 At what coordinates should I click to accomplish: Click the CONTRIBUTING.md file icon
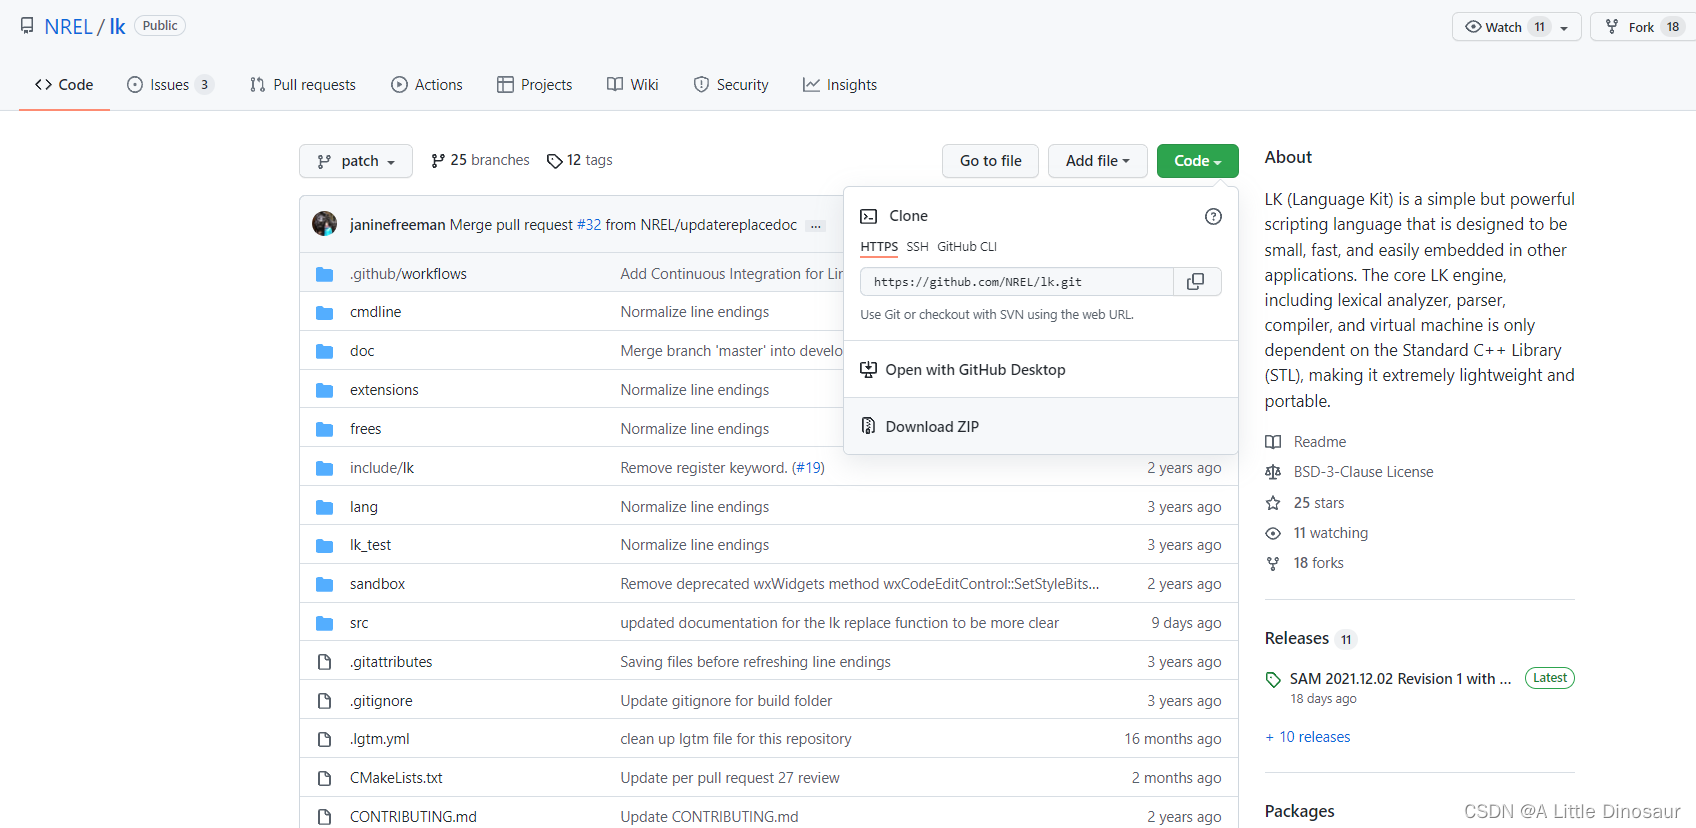pyautogui.click(x=324, y=817)
